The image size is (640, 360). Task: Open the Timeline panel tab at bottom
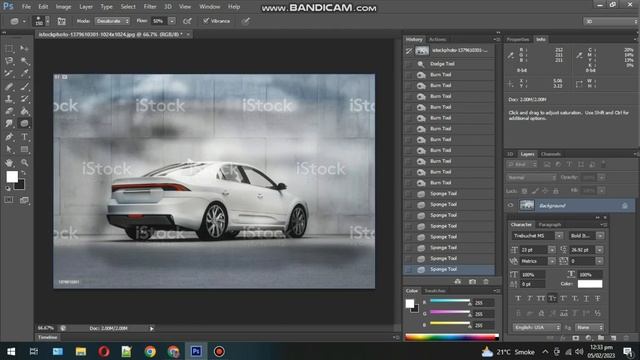pos(48,338)
